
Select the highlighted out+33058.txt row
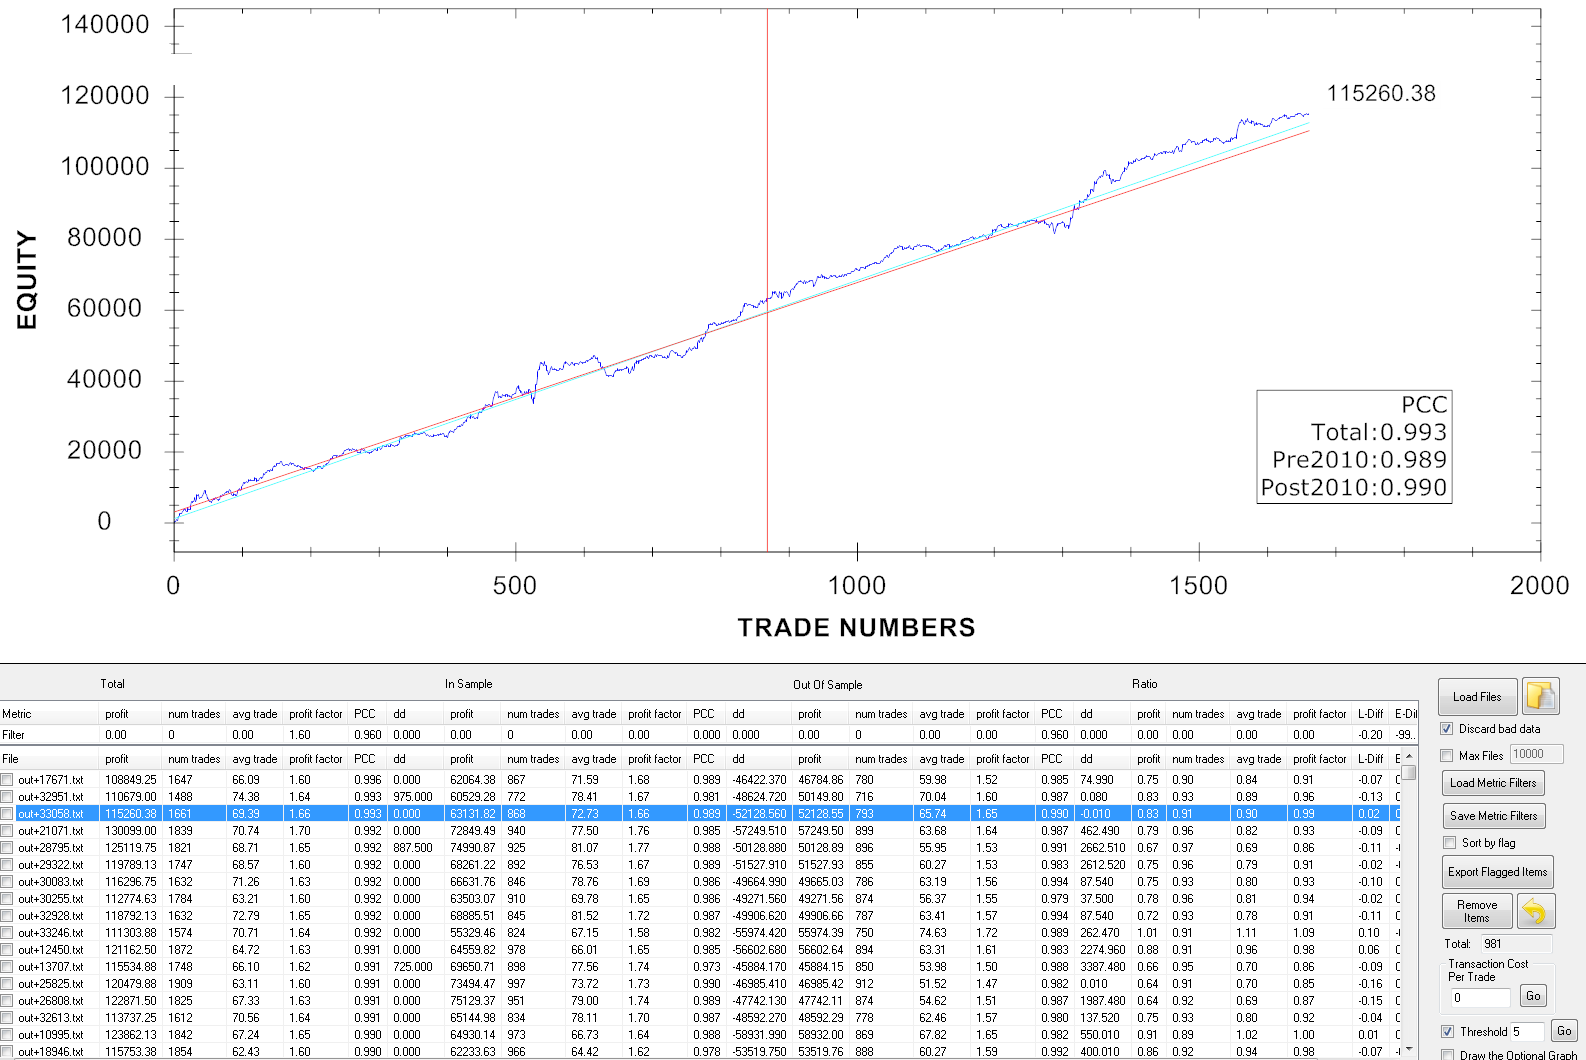(x=700, y=814)
